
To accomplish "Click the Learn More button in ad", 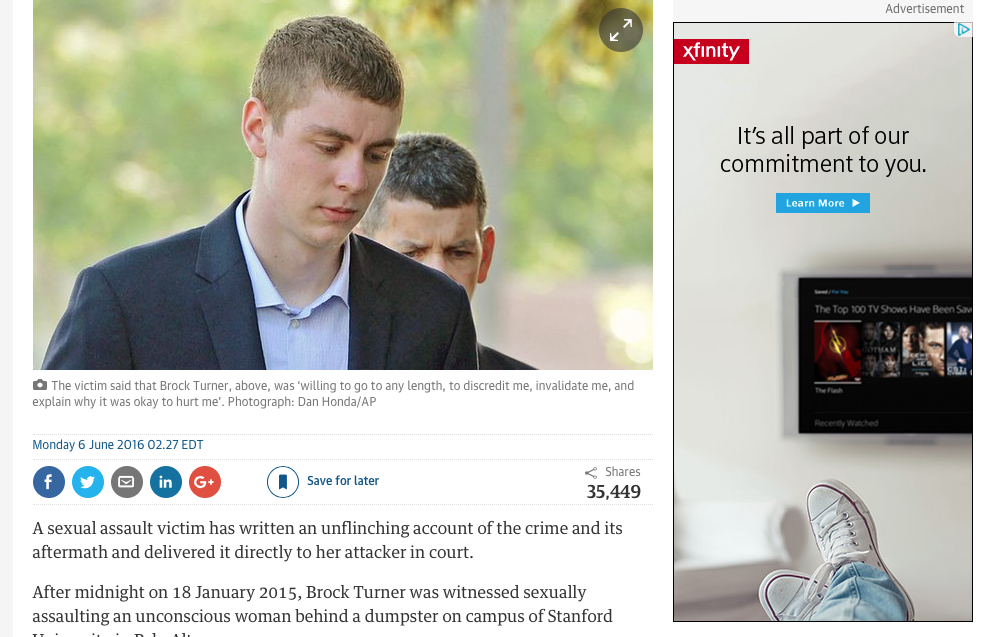I will [823, 203].
